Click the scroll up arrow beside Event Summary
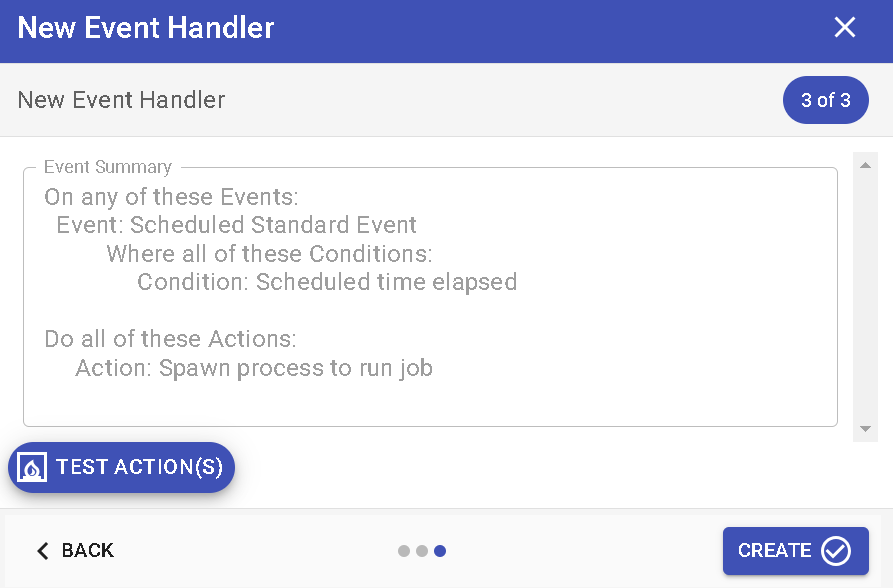The width and height of the screenshot is (893, 588). tap(865, 165)
